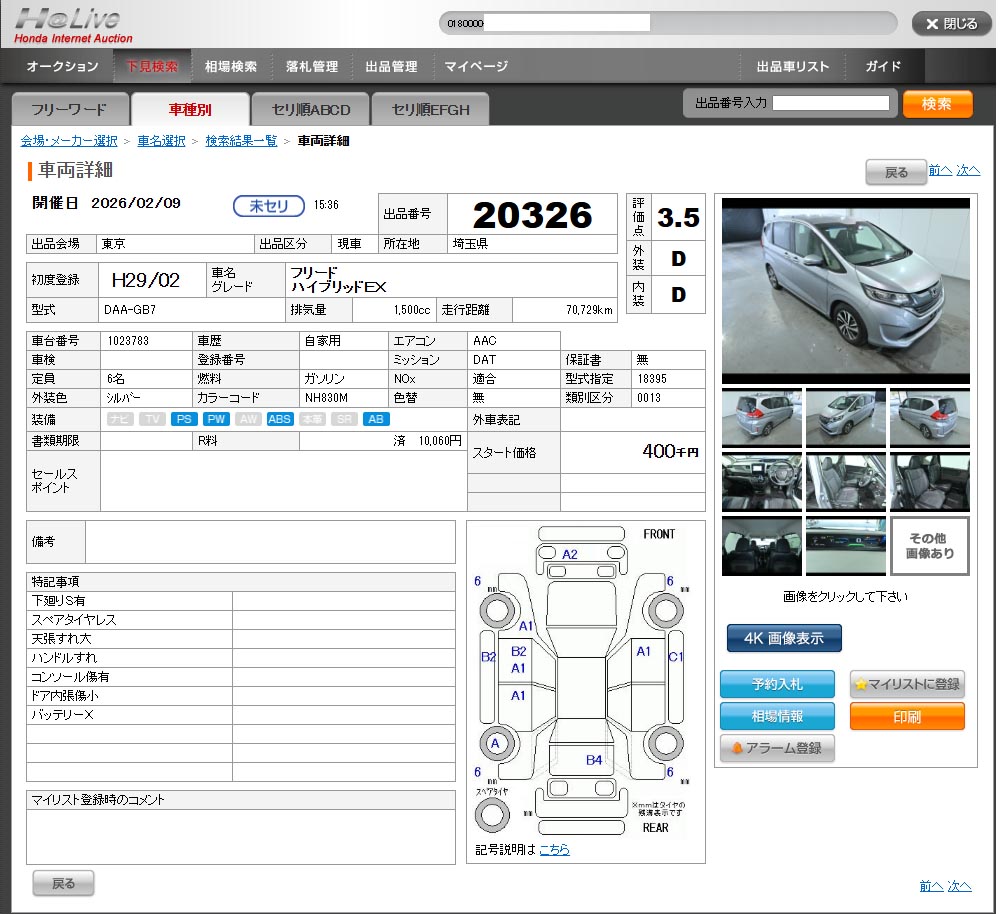Viewport: 1001px width, 914px height.
Task: Click the 出品番号入力 text field
Action: [x=830, y=103]
